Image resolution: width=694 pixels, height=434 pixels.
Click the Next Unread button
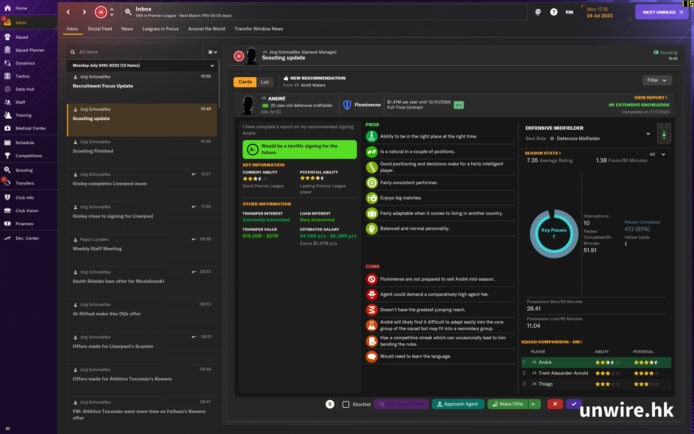point(660,12)
